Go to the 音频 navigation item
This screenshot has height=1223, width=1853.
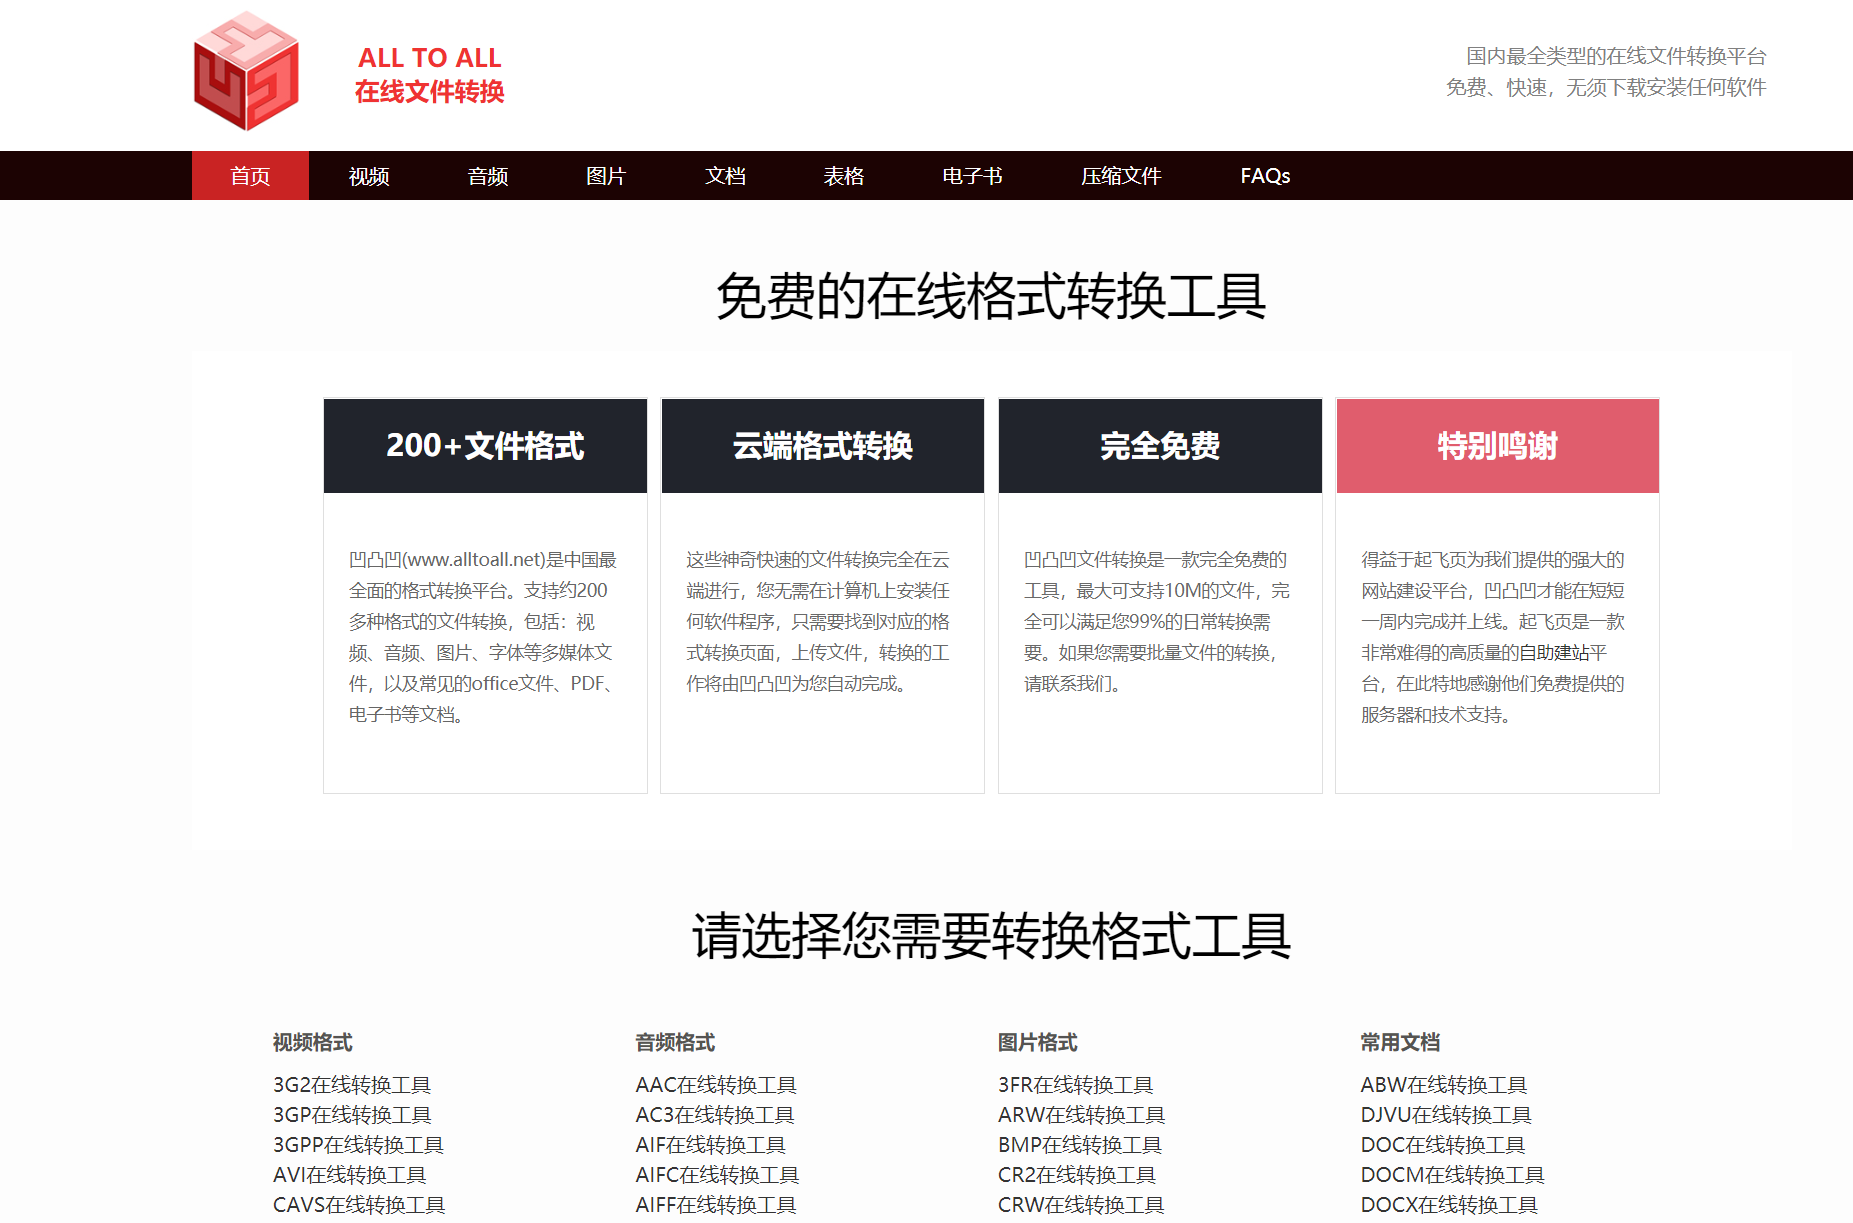pos(488,176)
